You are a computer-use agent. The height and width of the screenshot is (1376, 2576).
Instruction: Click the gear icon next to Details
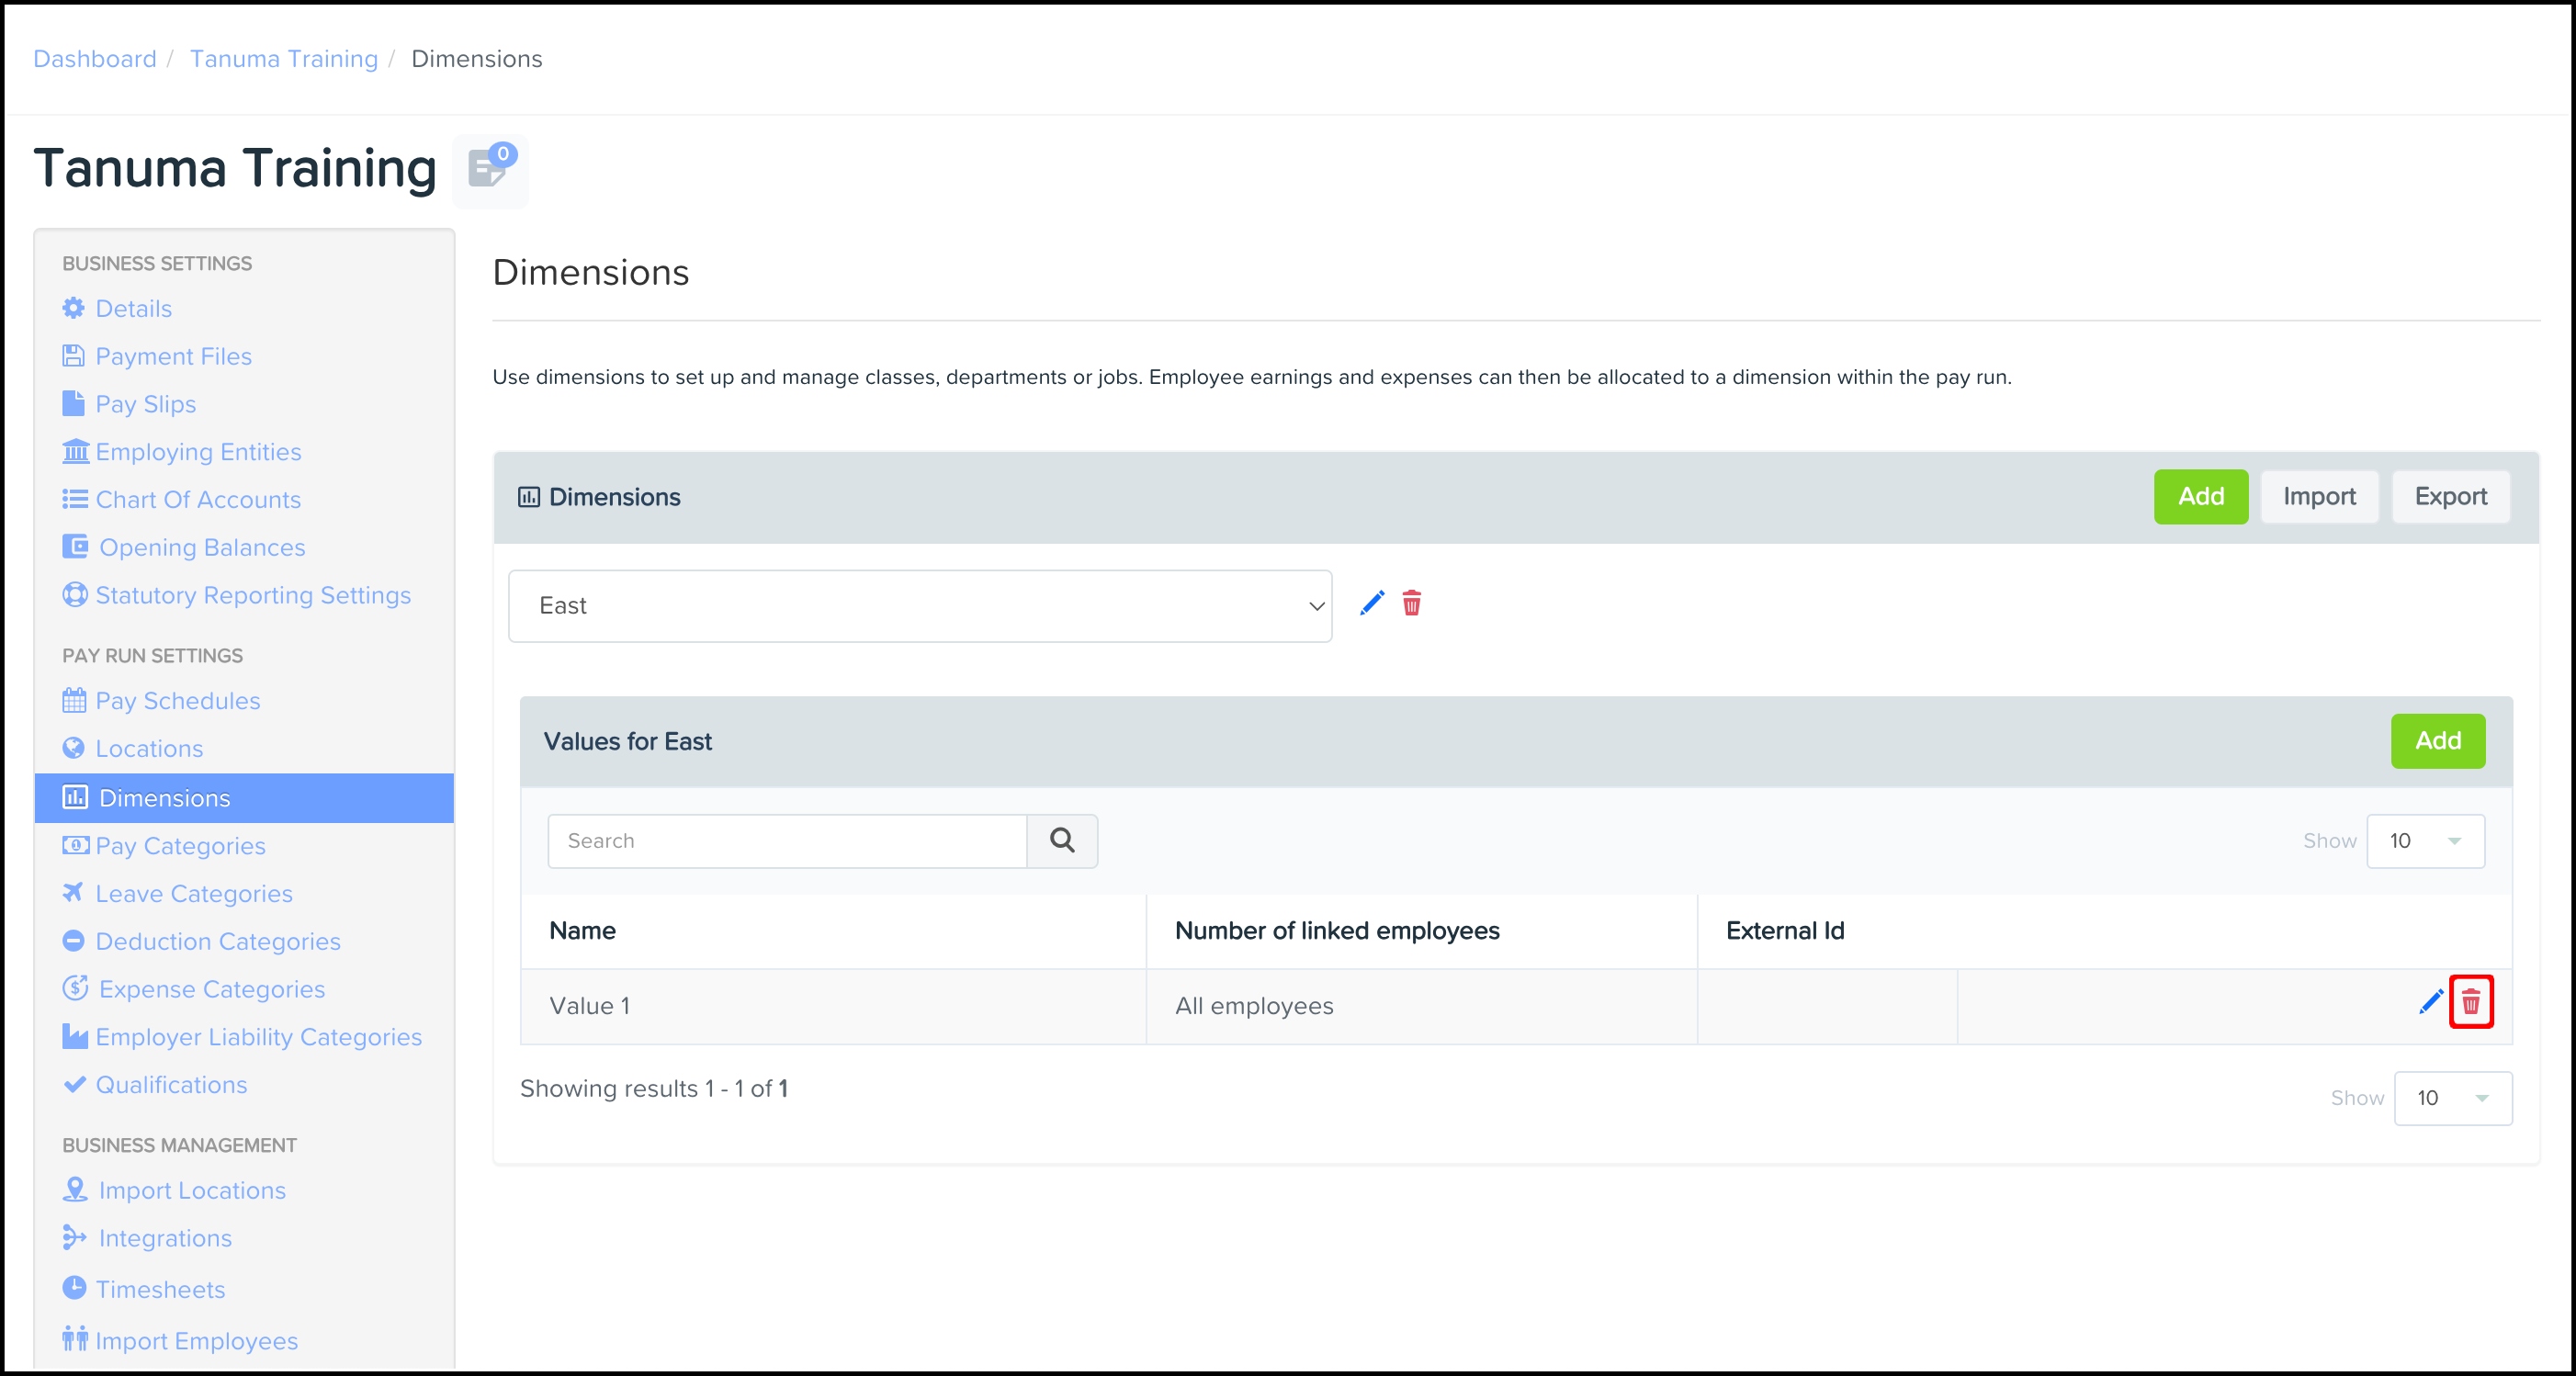[73, 308]
